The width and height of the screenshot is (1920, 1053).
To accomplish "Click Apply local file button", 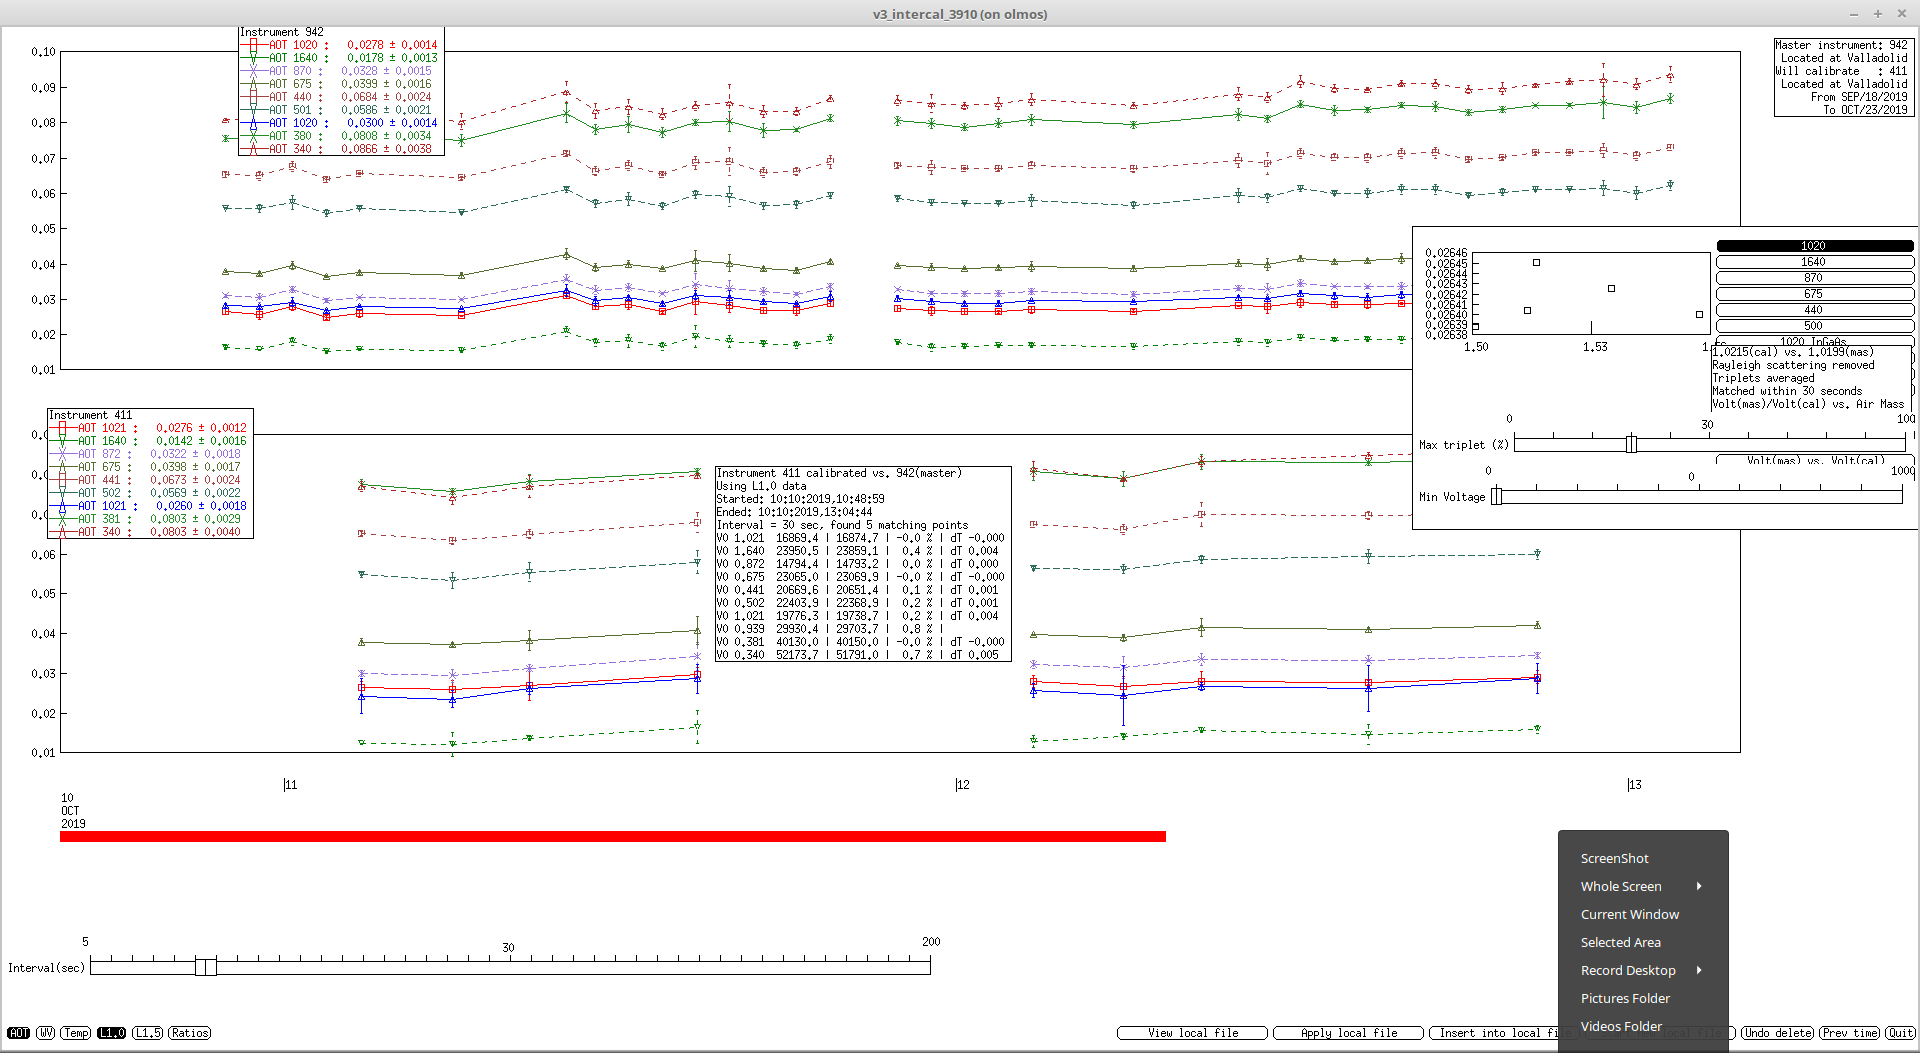I will click(1348, 1033).
